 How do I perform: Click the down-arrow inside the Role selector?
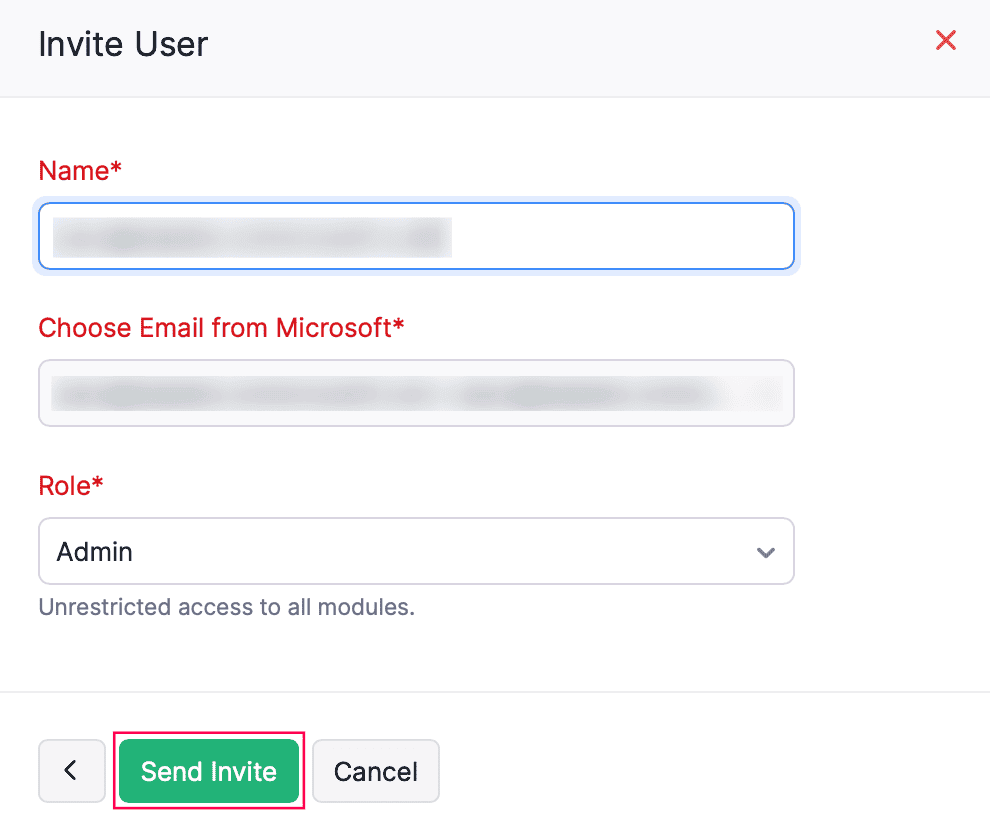pyautogui.click(x=766, y=551)
